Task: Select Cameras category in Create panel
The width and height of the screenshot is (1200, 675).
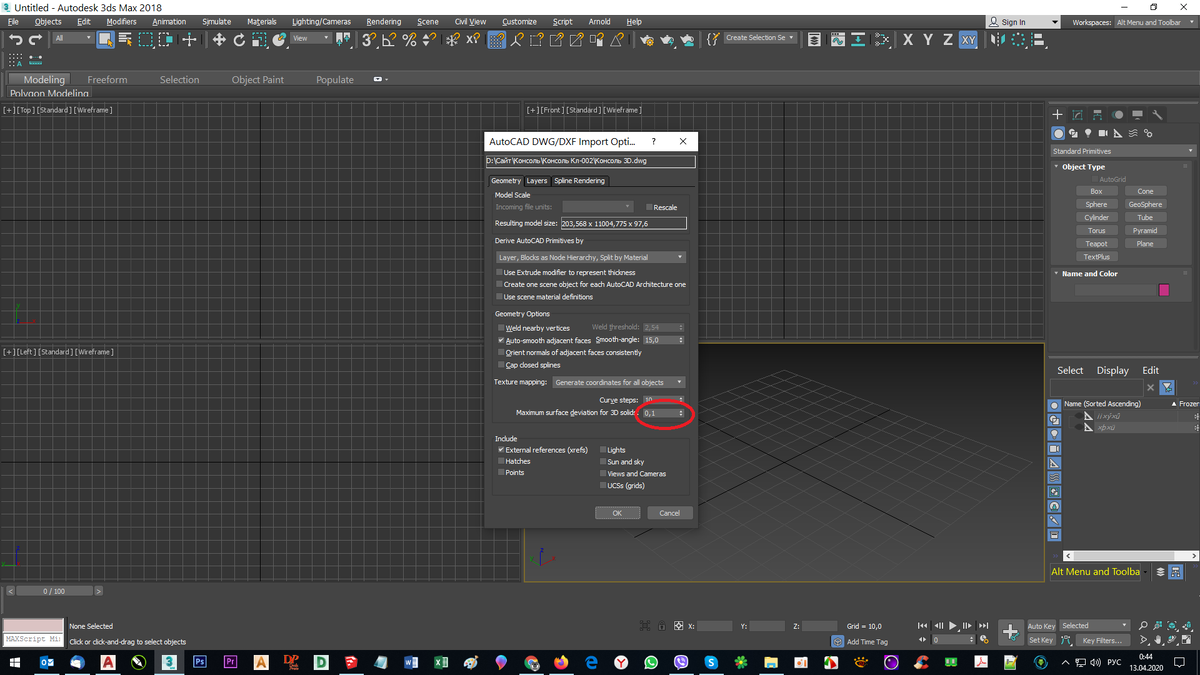Action: (1103, 133)
